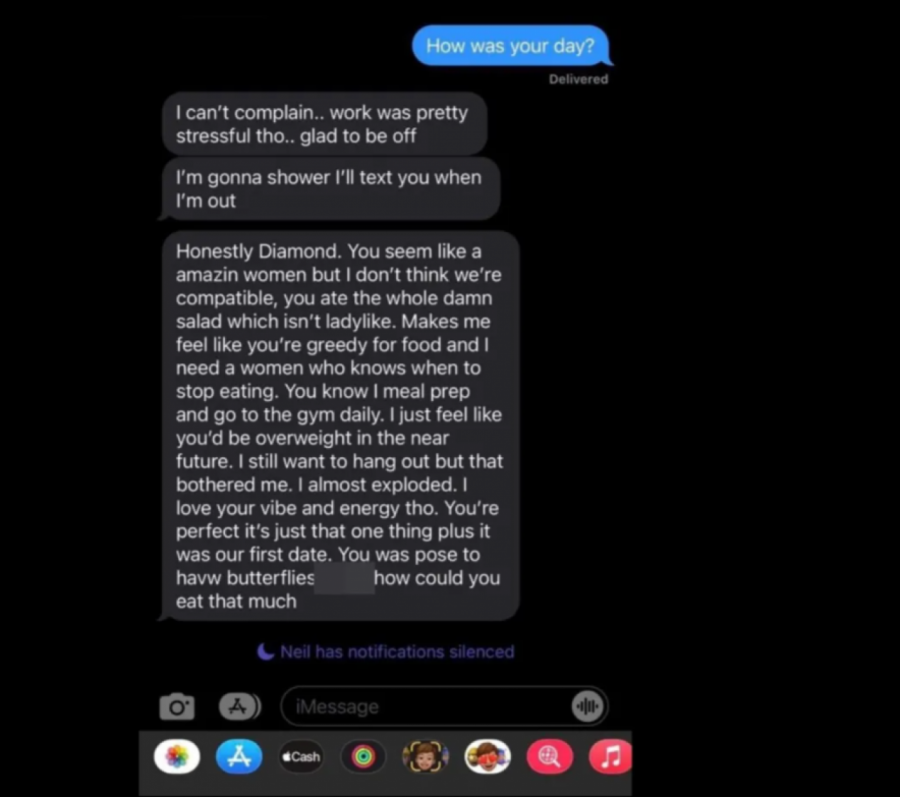
Task: Tap the audio message waveform icon
Action: click(587, 706)
